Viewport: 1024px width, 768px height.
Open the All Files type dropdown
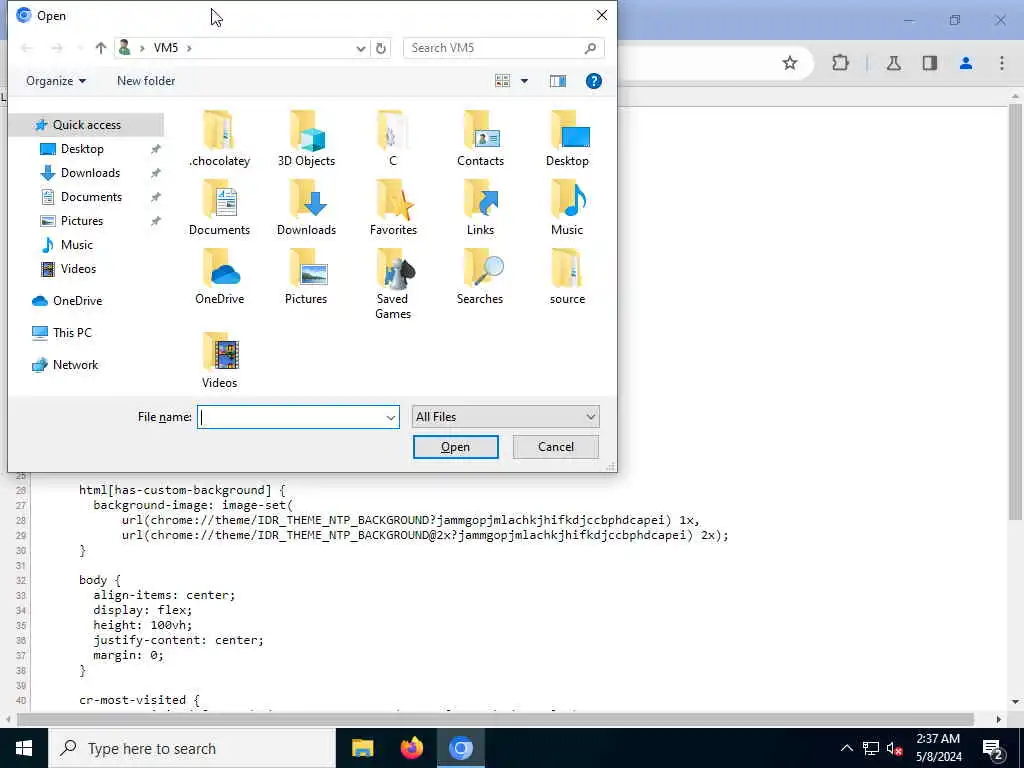click(505, 417)
